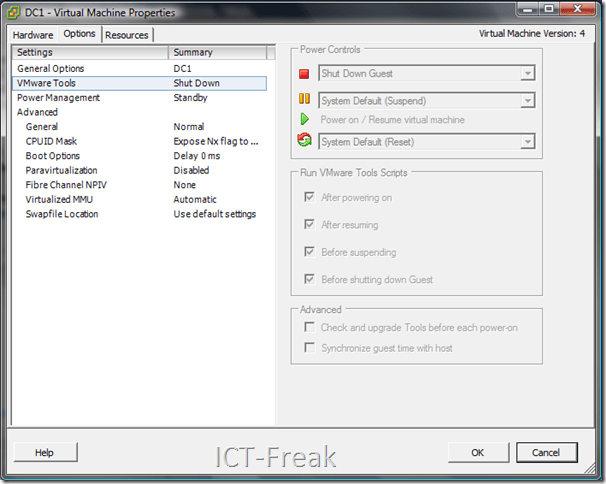The image size is (606, 484).
Task: Click the OK button
Action: (477, 452)
